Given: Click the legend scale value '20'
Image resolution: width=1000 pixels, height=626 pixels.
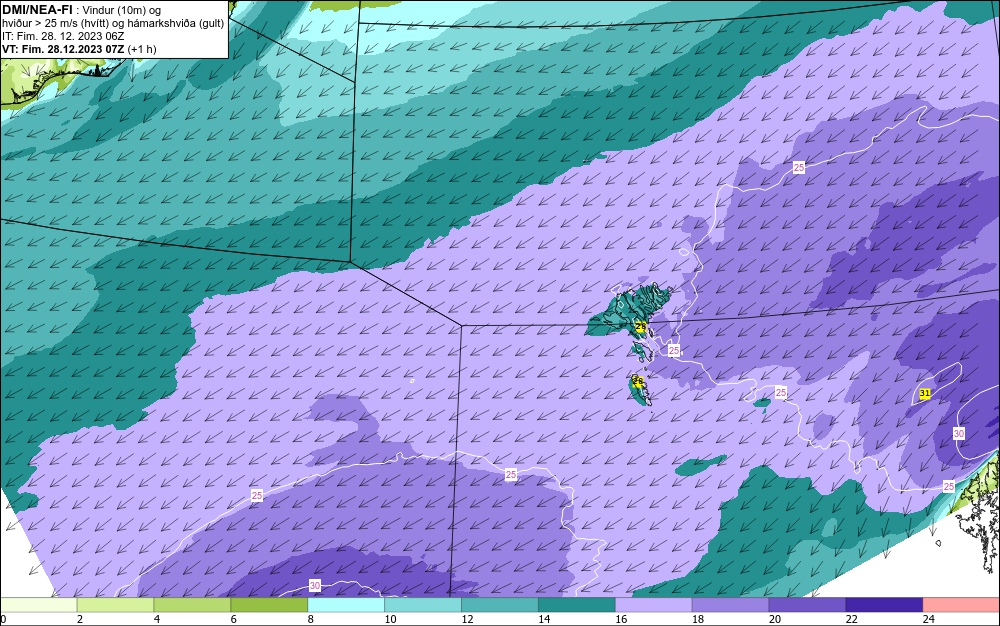Looking at the screenshot, I should coord(775,619).
